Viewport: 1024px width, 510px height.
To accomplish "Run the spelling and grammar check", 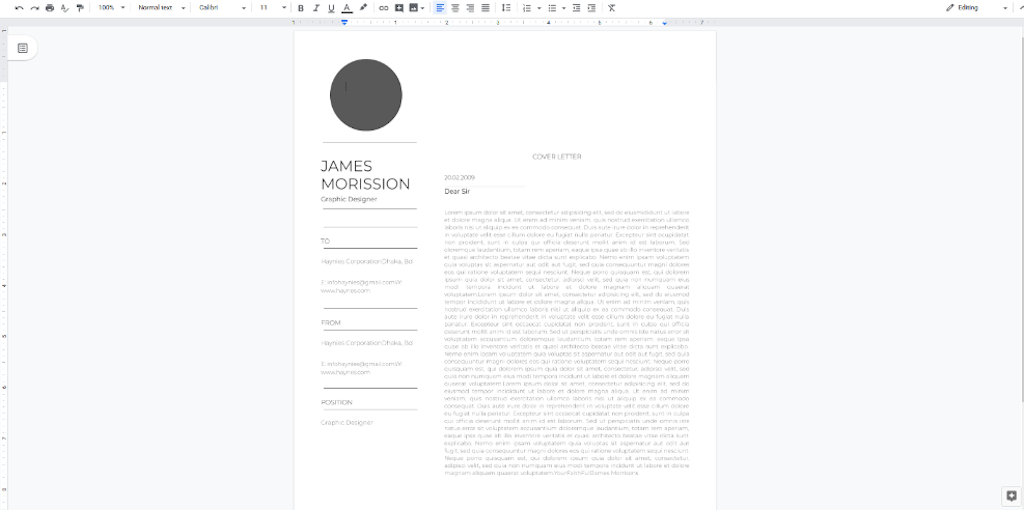I will (x=65, y=8).
